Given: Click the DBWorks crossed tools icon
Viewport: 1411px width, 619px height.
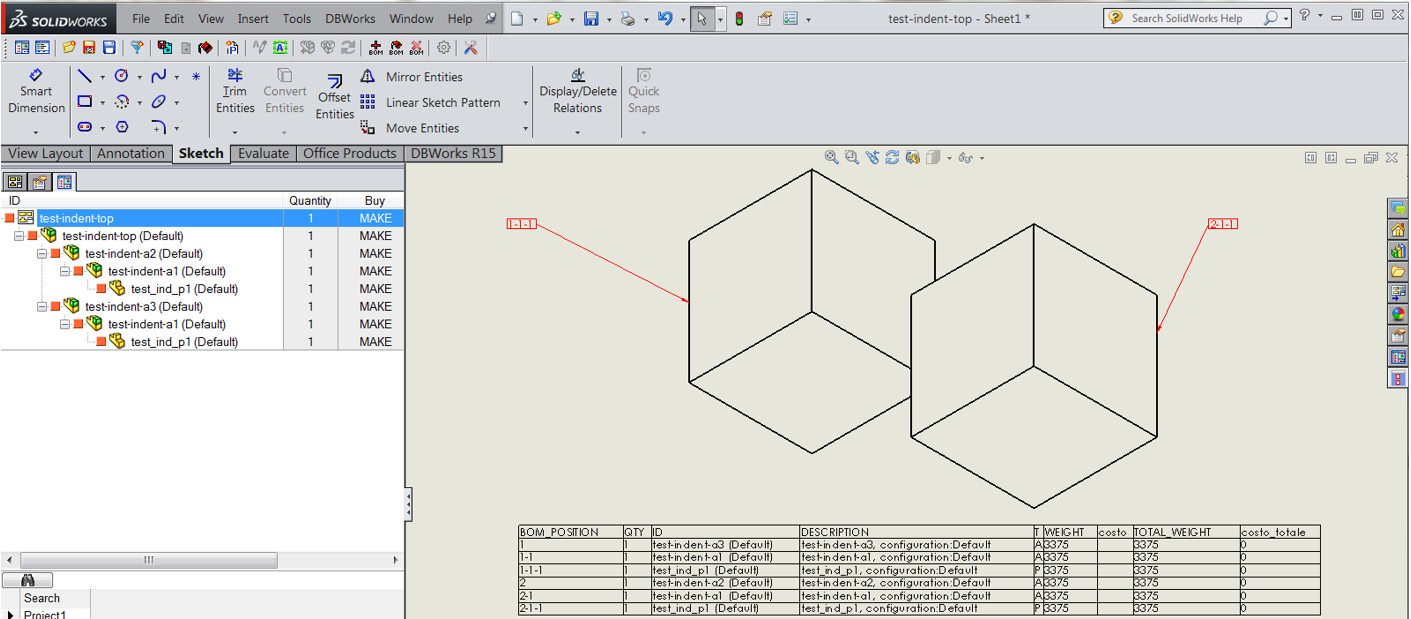Looking at the screenshot, I should tap(470, 47).
